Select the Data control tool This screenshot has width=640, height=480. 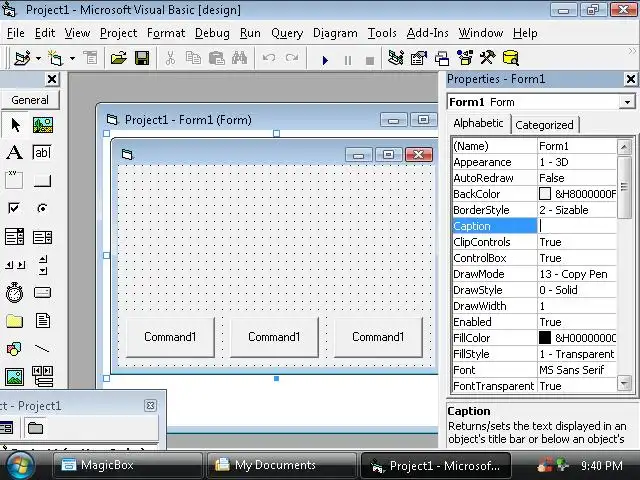click(42, 377)
